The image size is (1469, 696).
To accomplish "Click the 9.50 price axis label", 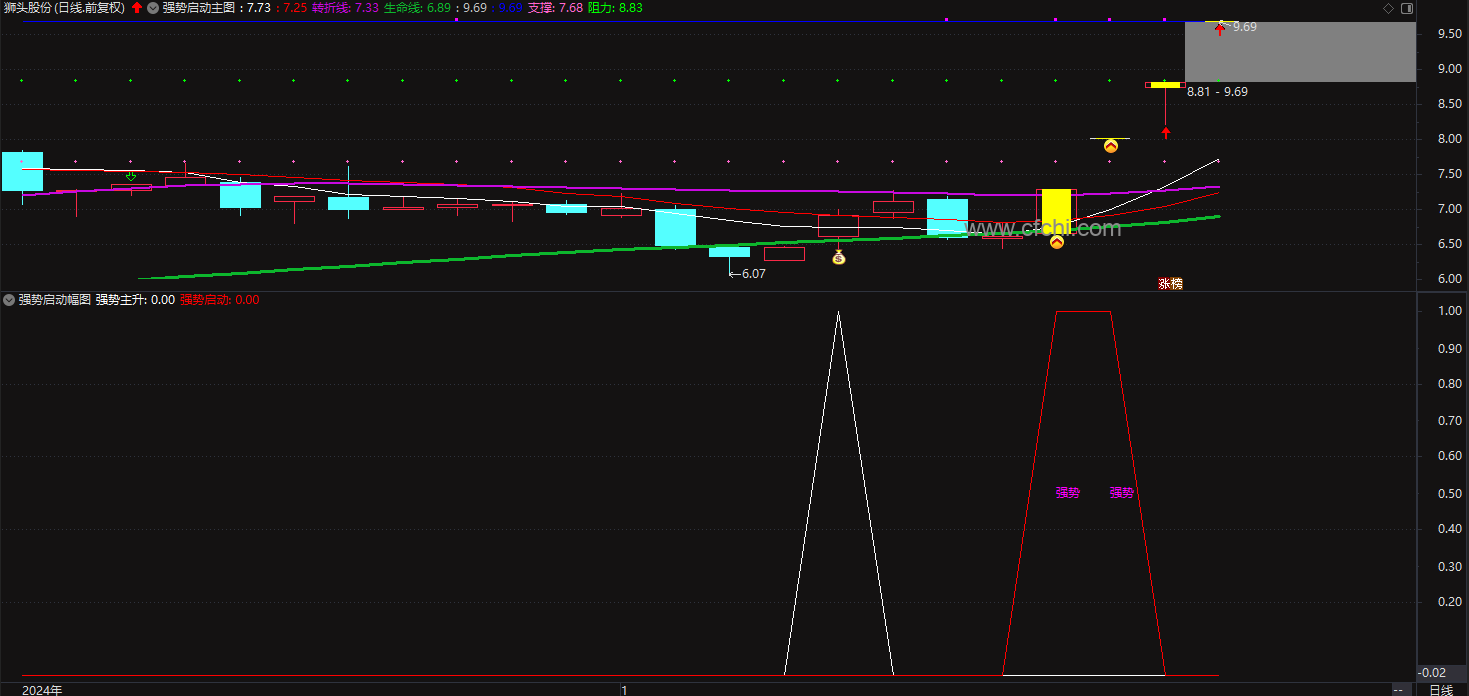I will pos(1450,34).
